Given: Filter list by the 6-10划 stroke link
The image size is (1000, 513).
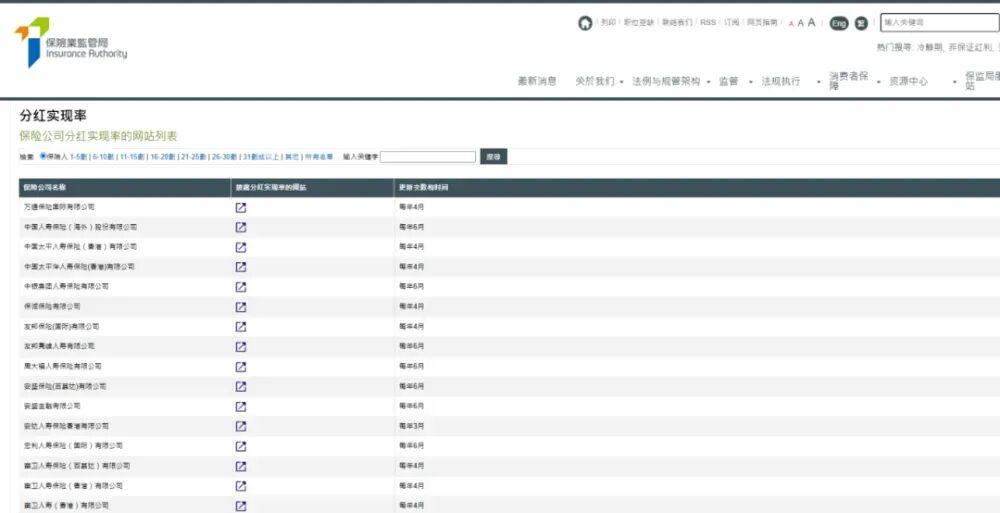Looking at the screenshot, I should point(103,157).
